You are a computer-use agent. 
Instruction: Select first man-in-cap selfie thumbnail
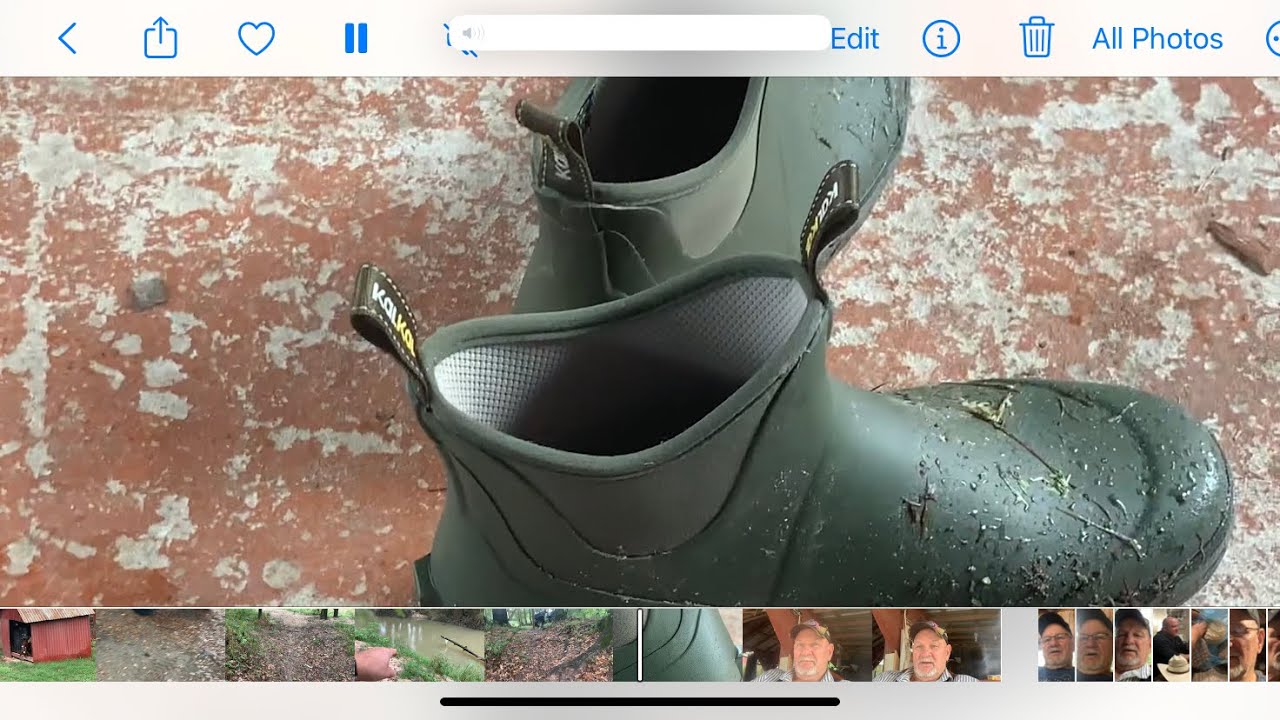807,645
